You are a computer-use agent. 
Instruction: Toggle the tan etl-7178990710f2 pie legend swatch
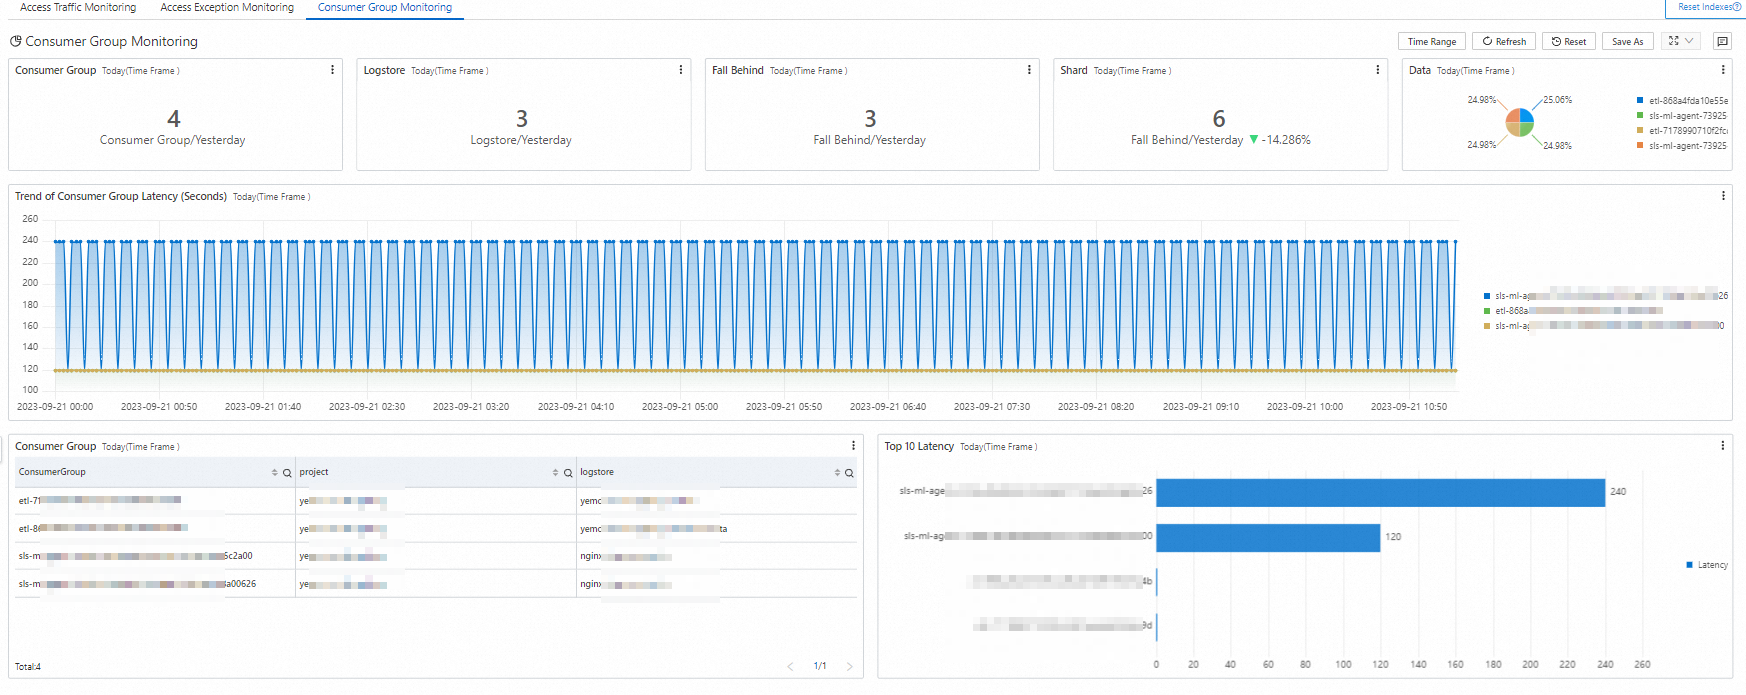pos(1640,130)
